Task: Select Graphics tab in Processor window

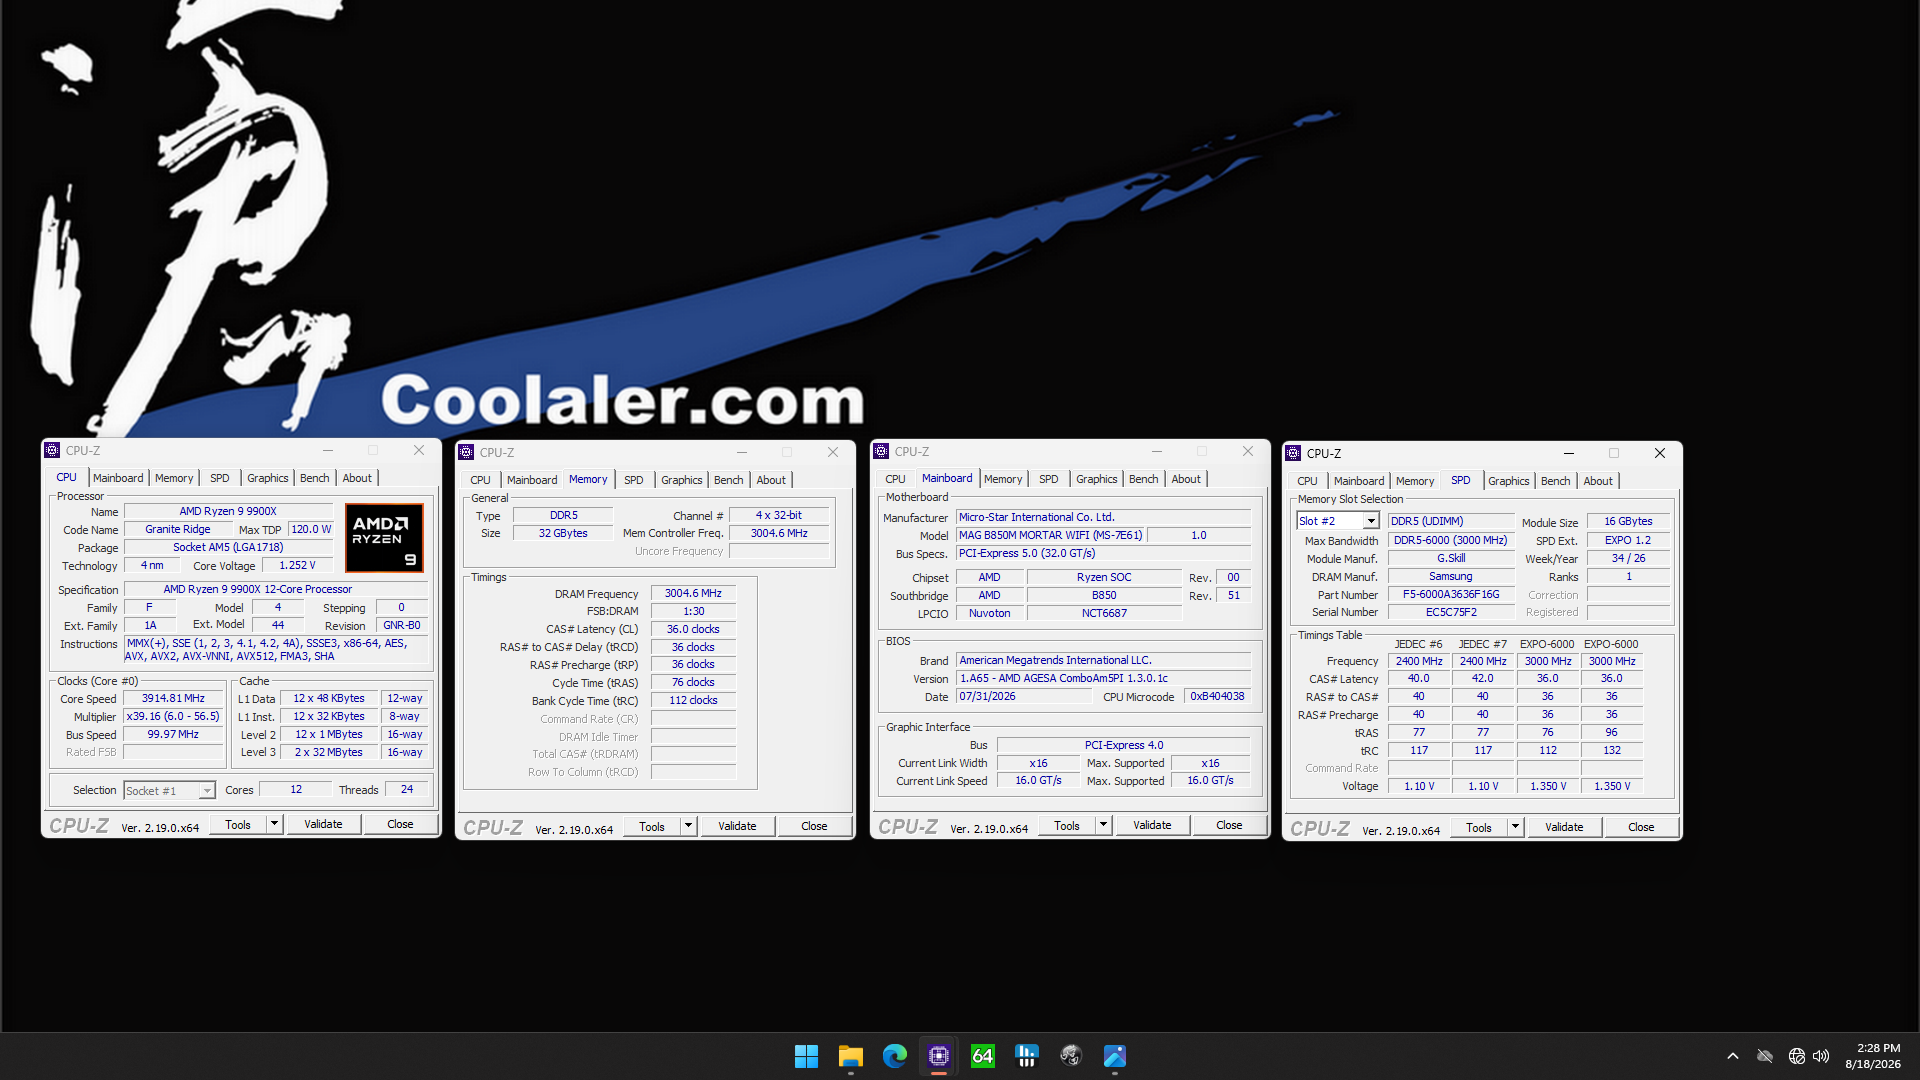Action: click(x=268, y=478)
